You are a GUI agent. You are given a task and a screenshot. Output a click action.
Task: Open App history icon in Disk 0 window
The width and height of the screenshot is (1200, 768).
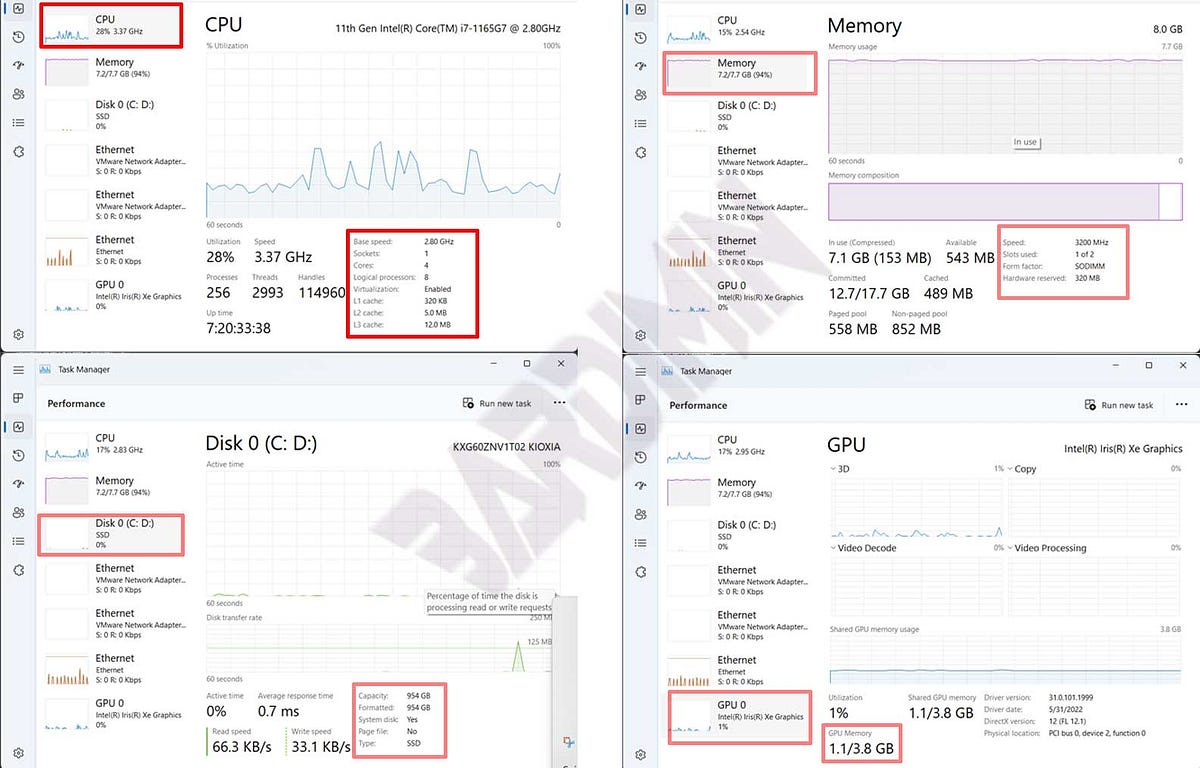pyautogui.click(x=18, y=455)
